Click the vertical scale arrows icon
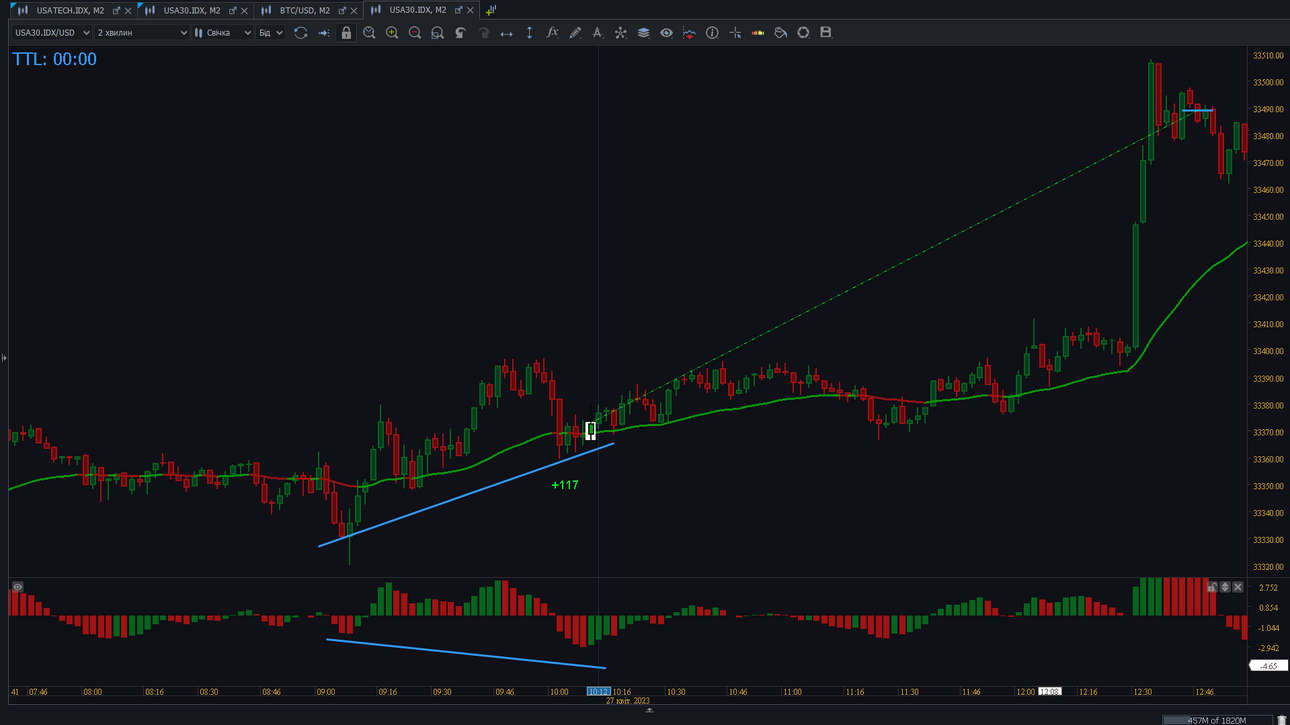The height and width of the screenshot is (725, 1290). coord(529,33)
